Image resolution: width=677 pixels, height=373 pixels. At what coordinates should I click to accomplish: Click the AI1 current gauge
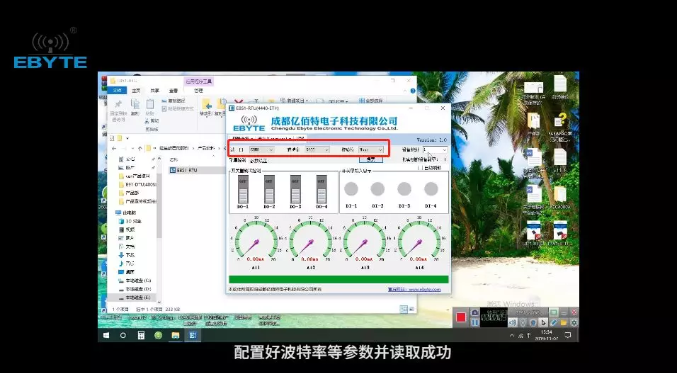[256, 240]
